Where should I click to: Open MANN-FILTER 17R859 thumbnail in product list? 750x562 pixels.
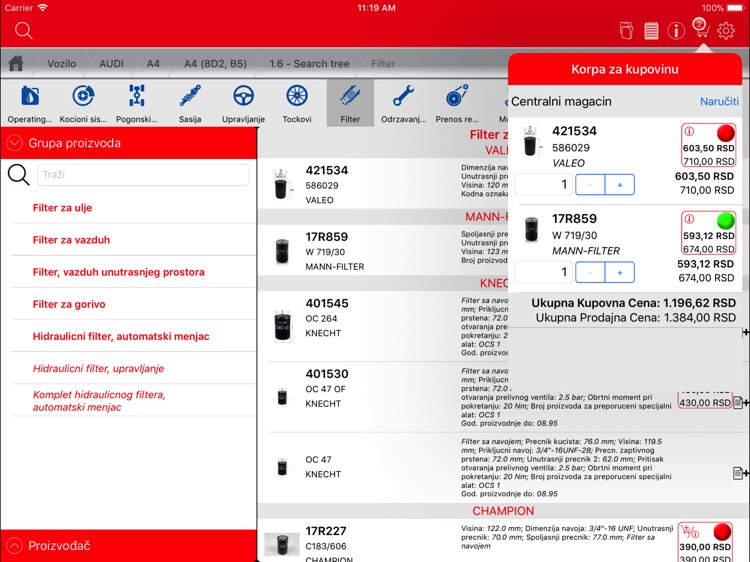click(282, 251)
